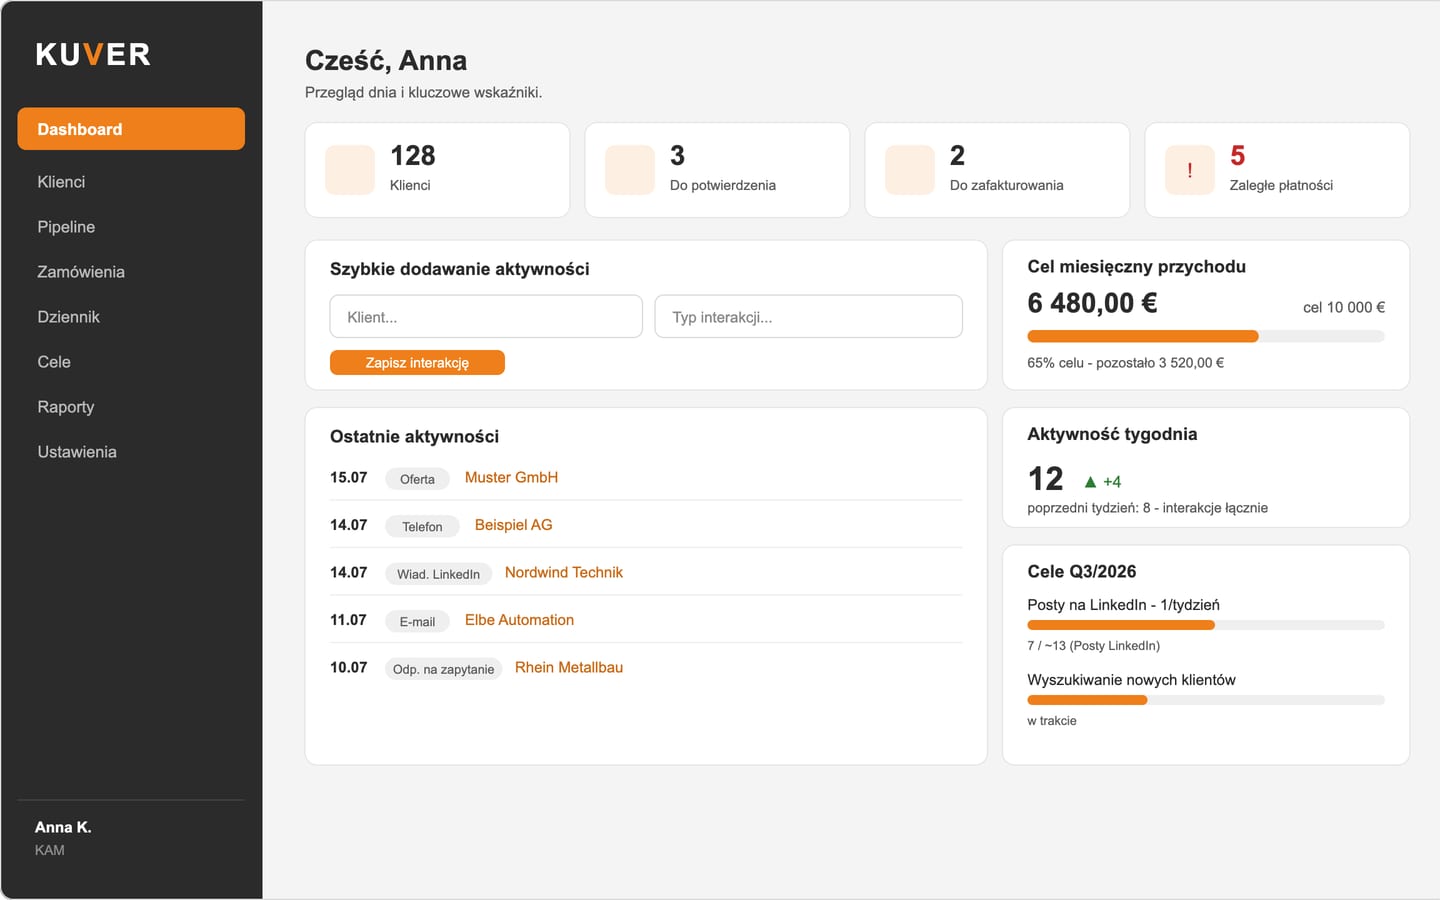Click the weekly activity number 12

click(x=1046, y=479)
